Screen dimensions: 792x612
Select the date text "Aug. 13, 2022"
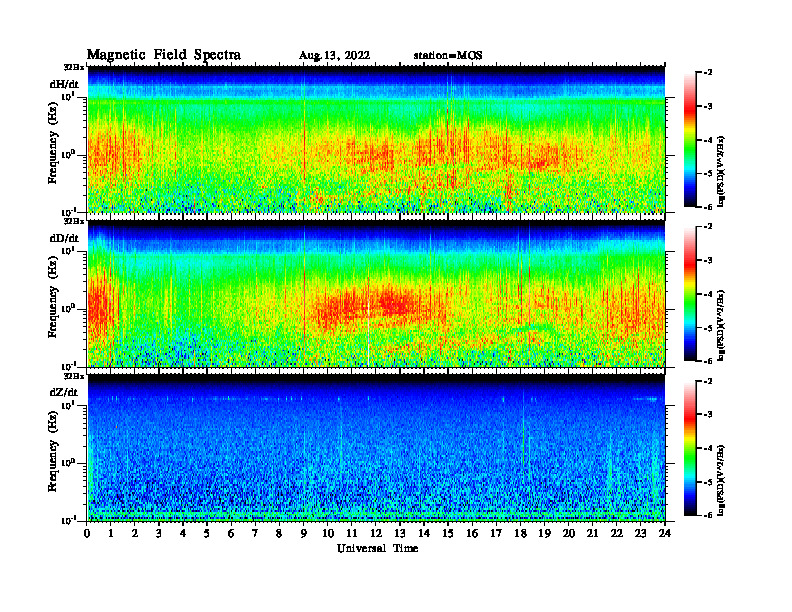pos(334,56)
